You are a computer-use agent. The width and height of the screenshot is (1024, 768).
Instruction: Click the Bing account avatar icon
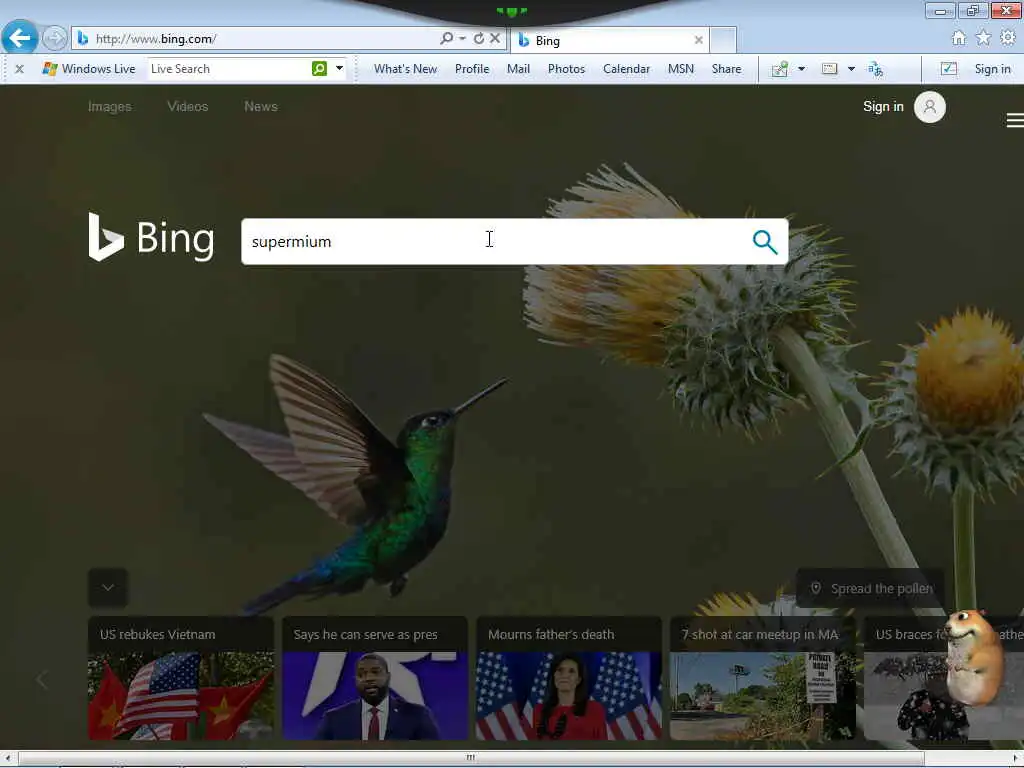[x=929, y=107]
